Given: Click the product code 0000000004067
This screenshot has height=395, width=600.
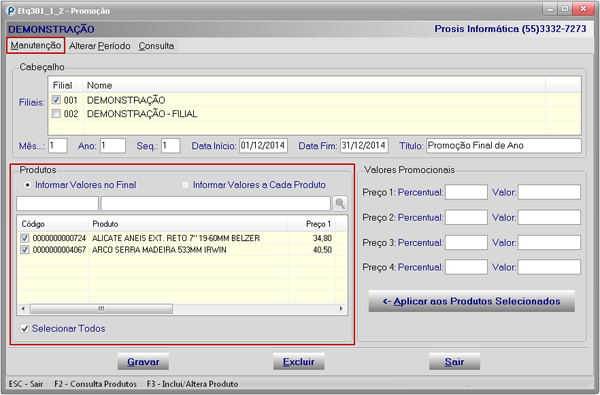Looking at the screenshot, I should (x=59, y=250).
